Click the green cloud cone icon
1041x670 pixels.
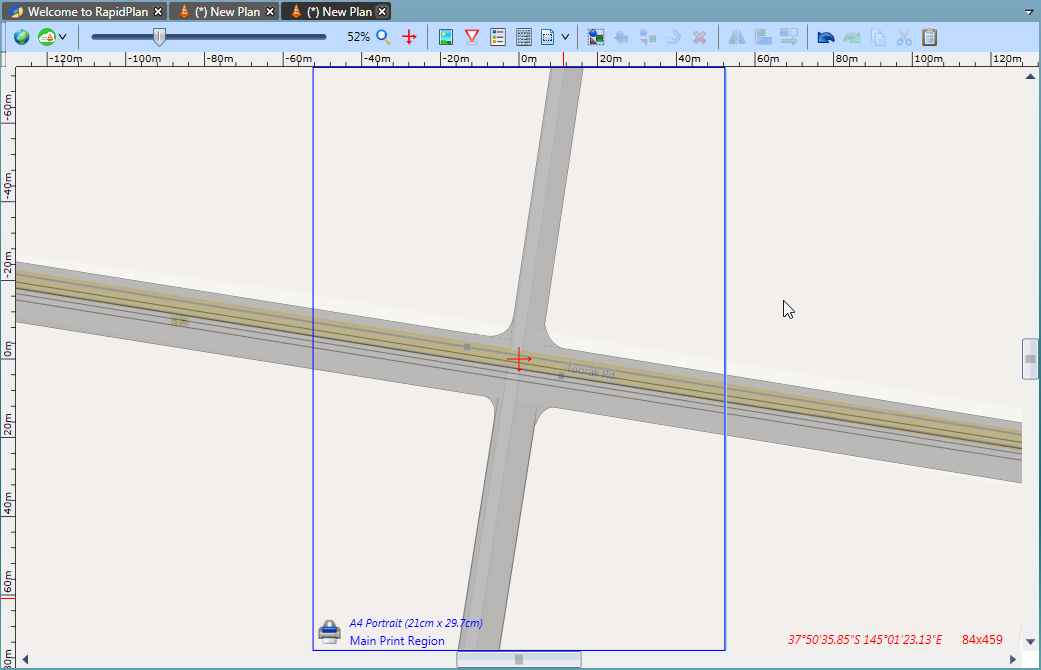pyautogui.click(x=46, y=37)
